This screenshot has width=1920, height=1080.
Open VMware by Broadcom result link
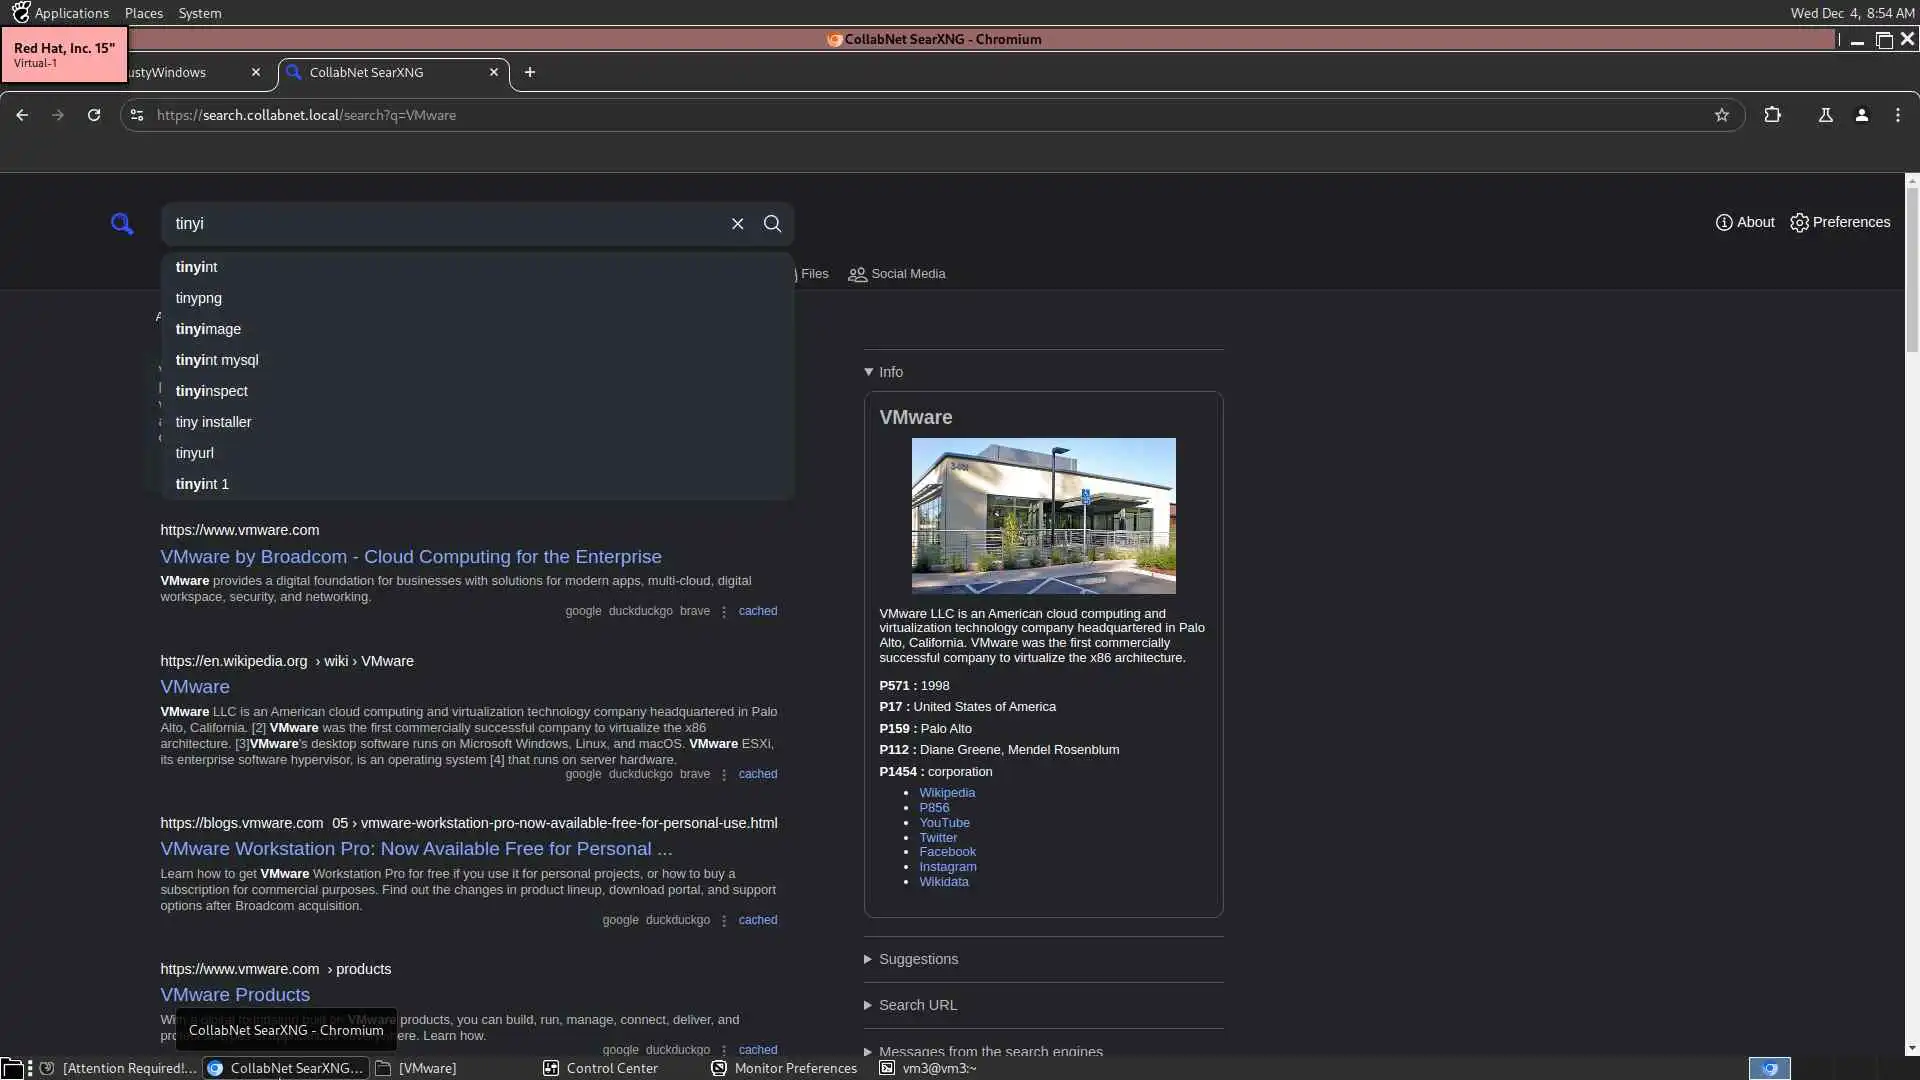tap(410, 557)
